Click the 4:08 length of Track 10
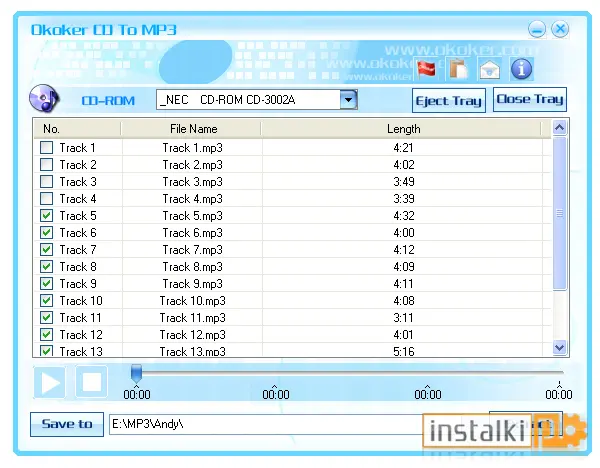 tap(403, 301)
